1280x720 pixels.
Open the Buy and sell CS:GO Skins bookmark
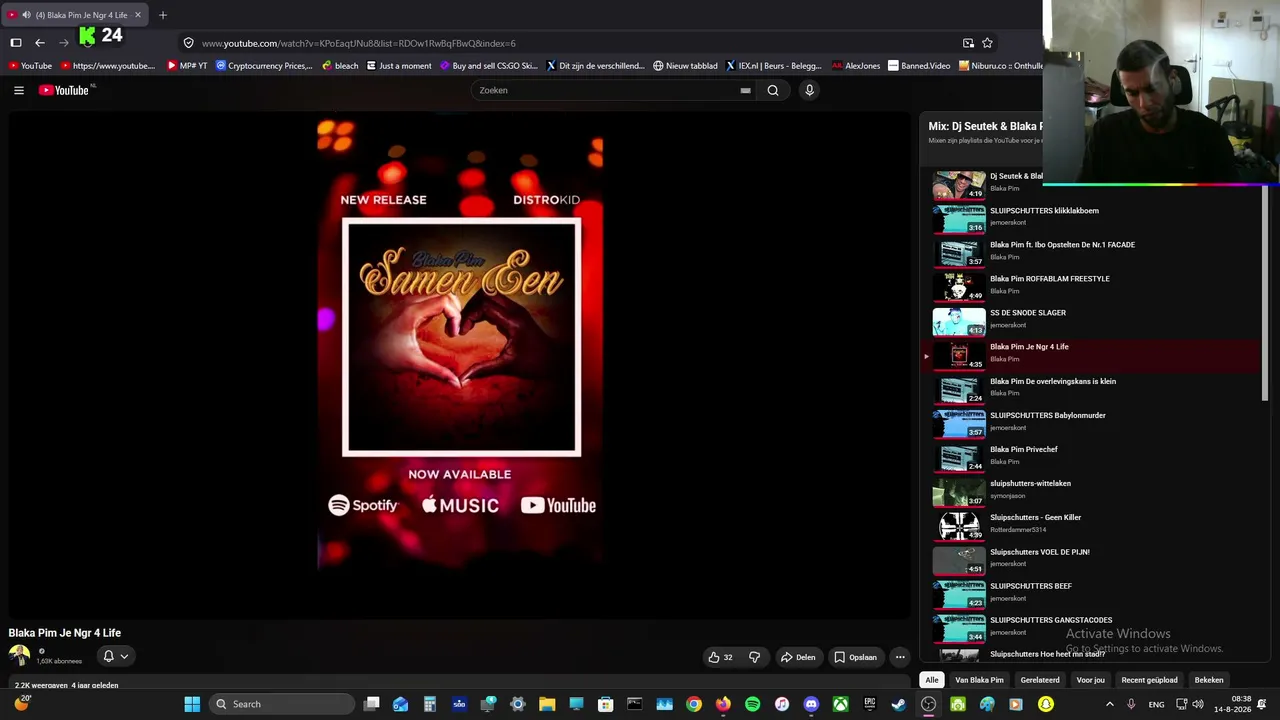pyautogui.click(x=489, y=66)
